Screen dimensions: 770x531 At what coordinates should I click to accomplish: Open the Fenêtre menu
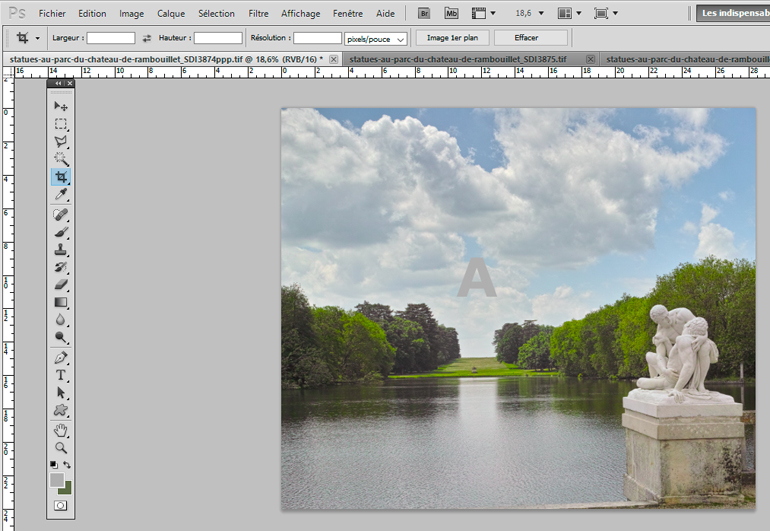348,14
